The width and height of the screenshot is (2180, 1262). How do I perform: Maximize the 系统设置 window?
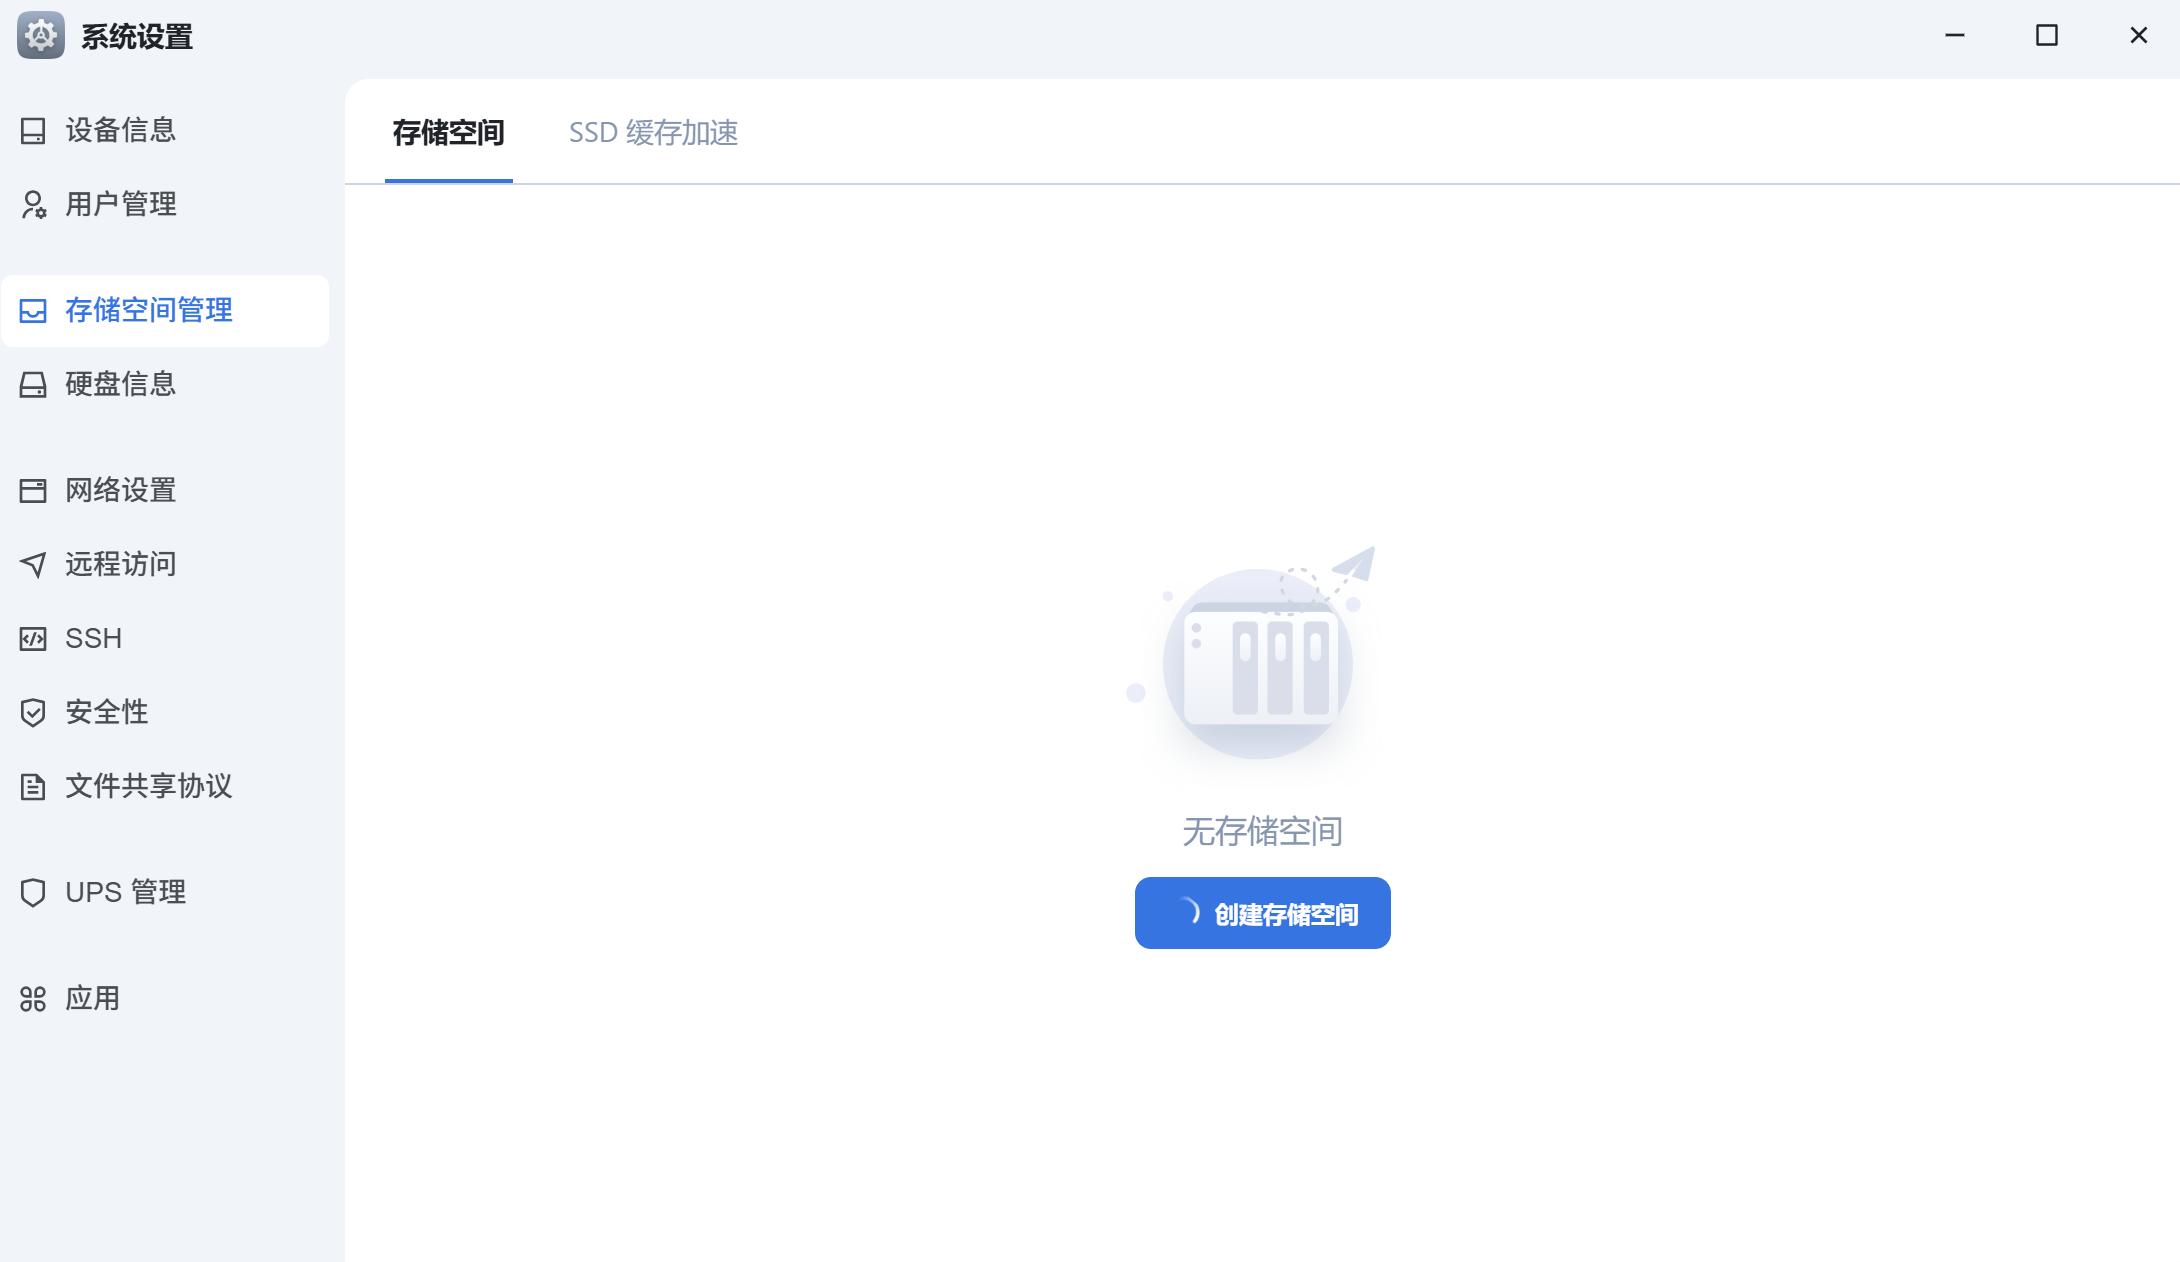pos(2046,36)
